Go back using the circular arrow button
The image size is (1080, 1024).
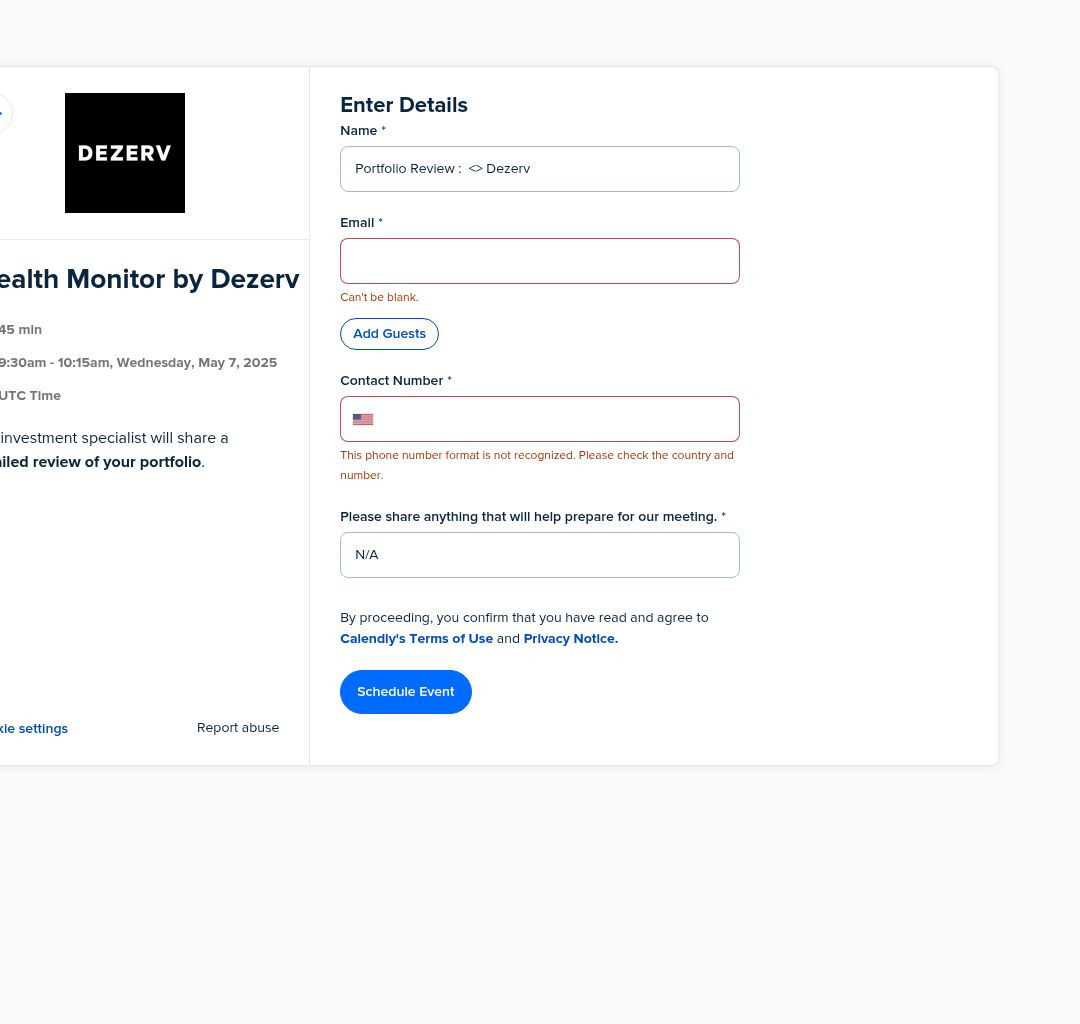coord(3,114)
